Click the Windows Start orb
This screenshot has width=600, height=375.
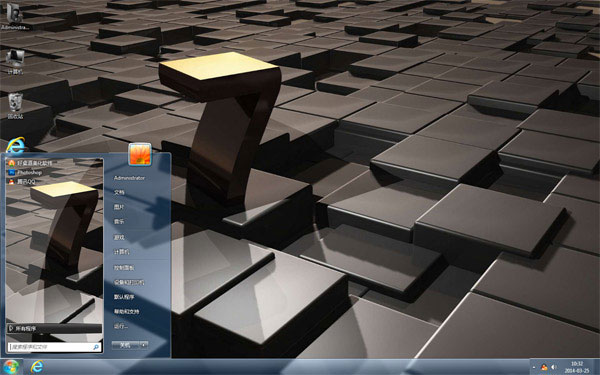(11, 367)
